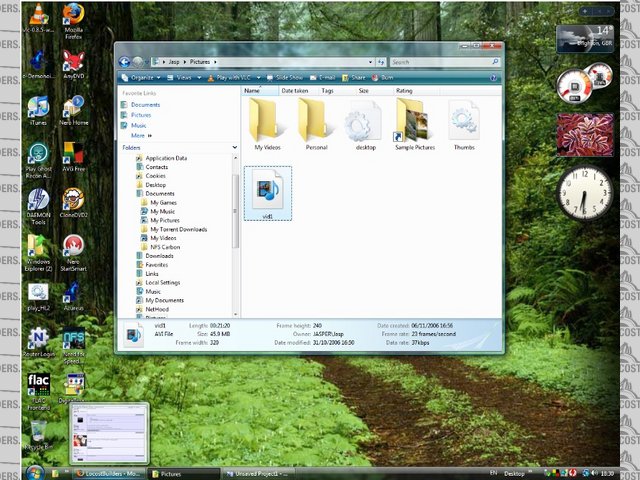Expand the More favorite links
This screenshot has width=640, height=480.
point(139,135)
